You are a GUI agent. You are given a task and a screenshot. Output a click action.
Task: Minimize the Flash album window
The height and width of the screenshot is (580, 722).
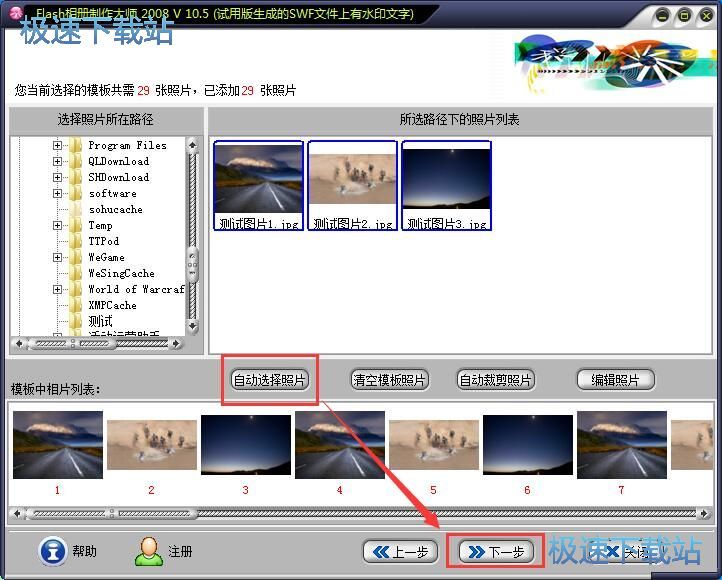pos(662,16)
